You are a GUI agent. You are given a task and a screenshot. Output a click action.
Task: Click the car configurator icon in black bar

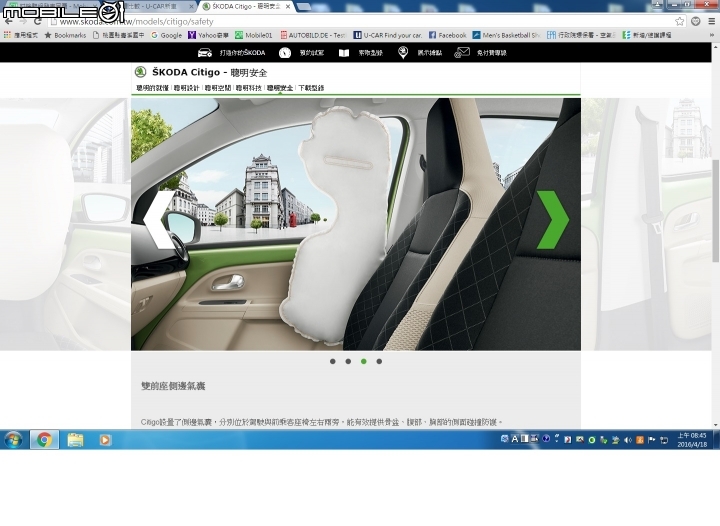pyautogui.click(x=204, y=53)
